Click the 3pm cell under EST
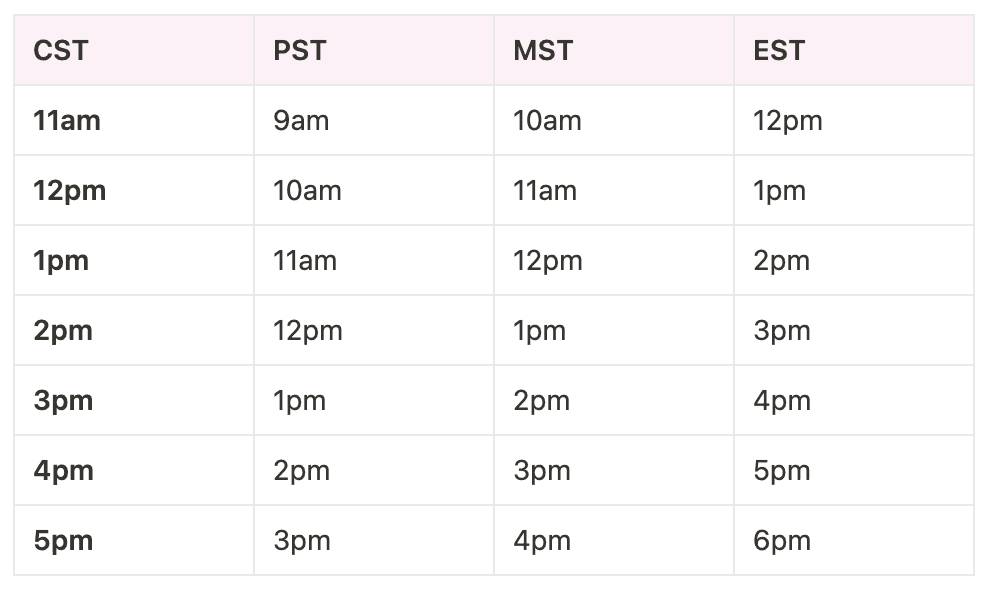This screenshot has height=594, width=988. 782,331
